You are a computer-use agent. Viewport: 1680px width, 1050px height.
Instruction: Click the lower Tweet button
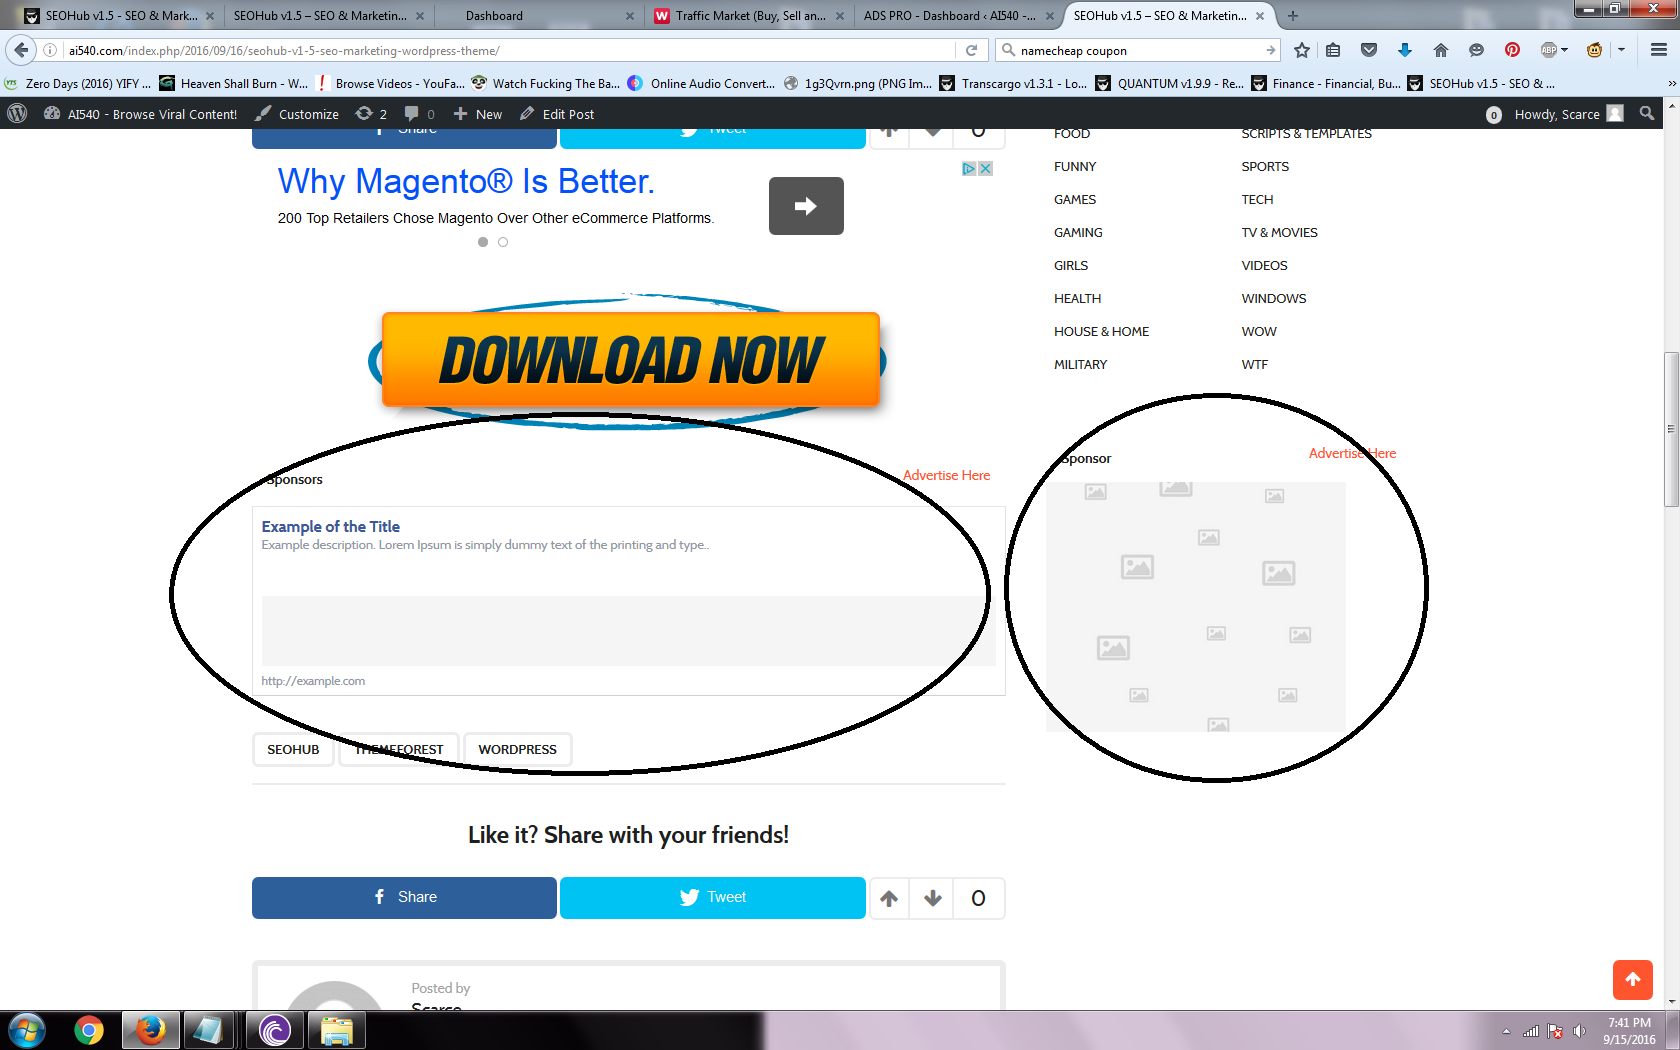(x=713, y=898)
